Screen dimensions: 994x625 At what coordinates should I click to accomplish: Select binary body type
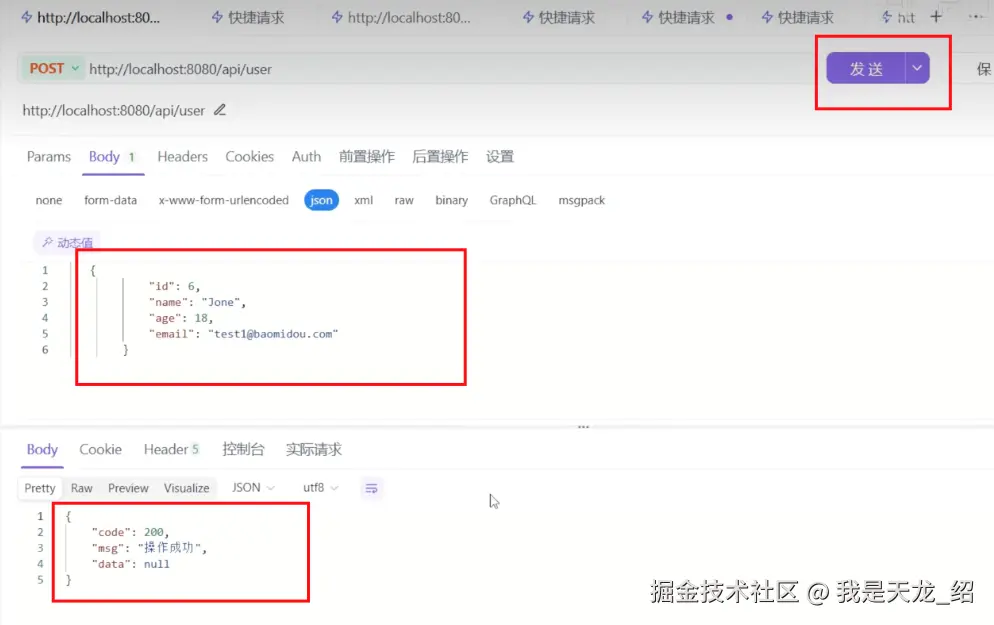tap(451, 200)
